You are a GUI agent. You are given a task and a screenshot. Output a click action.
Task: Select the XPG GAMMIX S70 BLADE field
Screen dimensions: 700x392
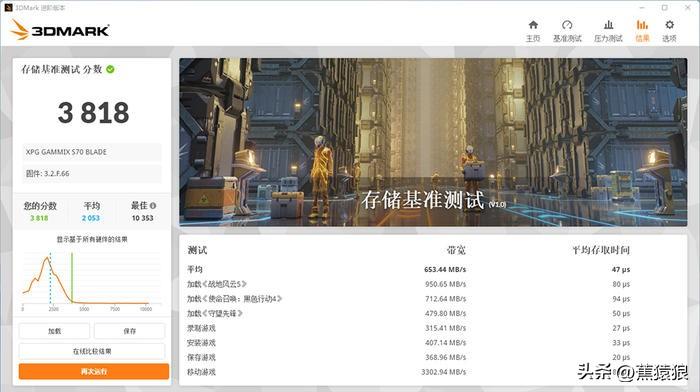[92, 152]
